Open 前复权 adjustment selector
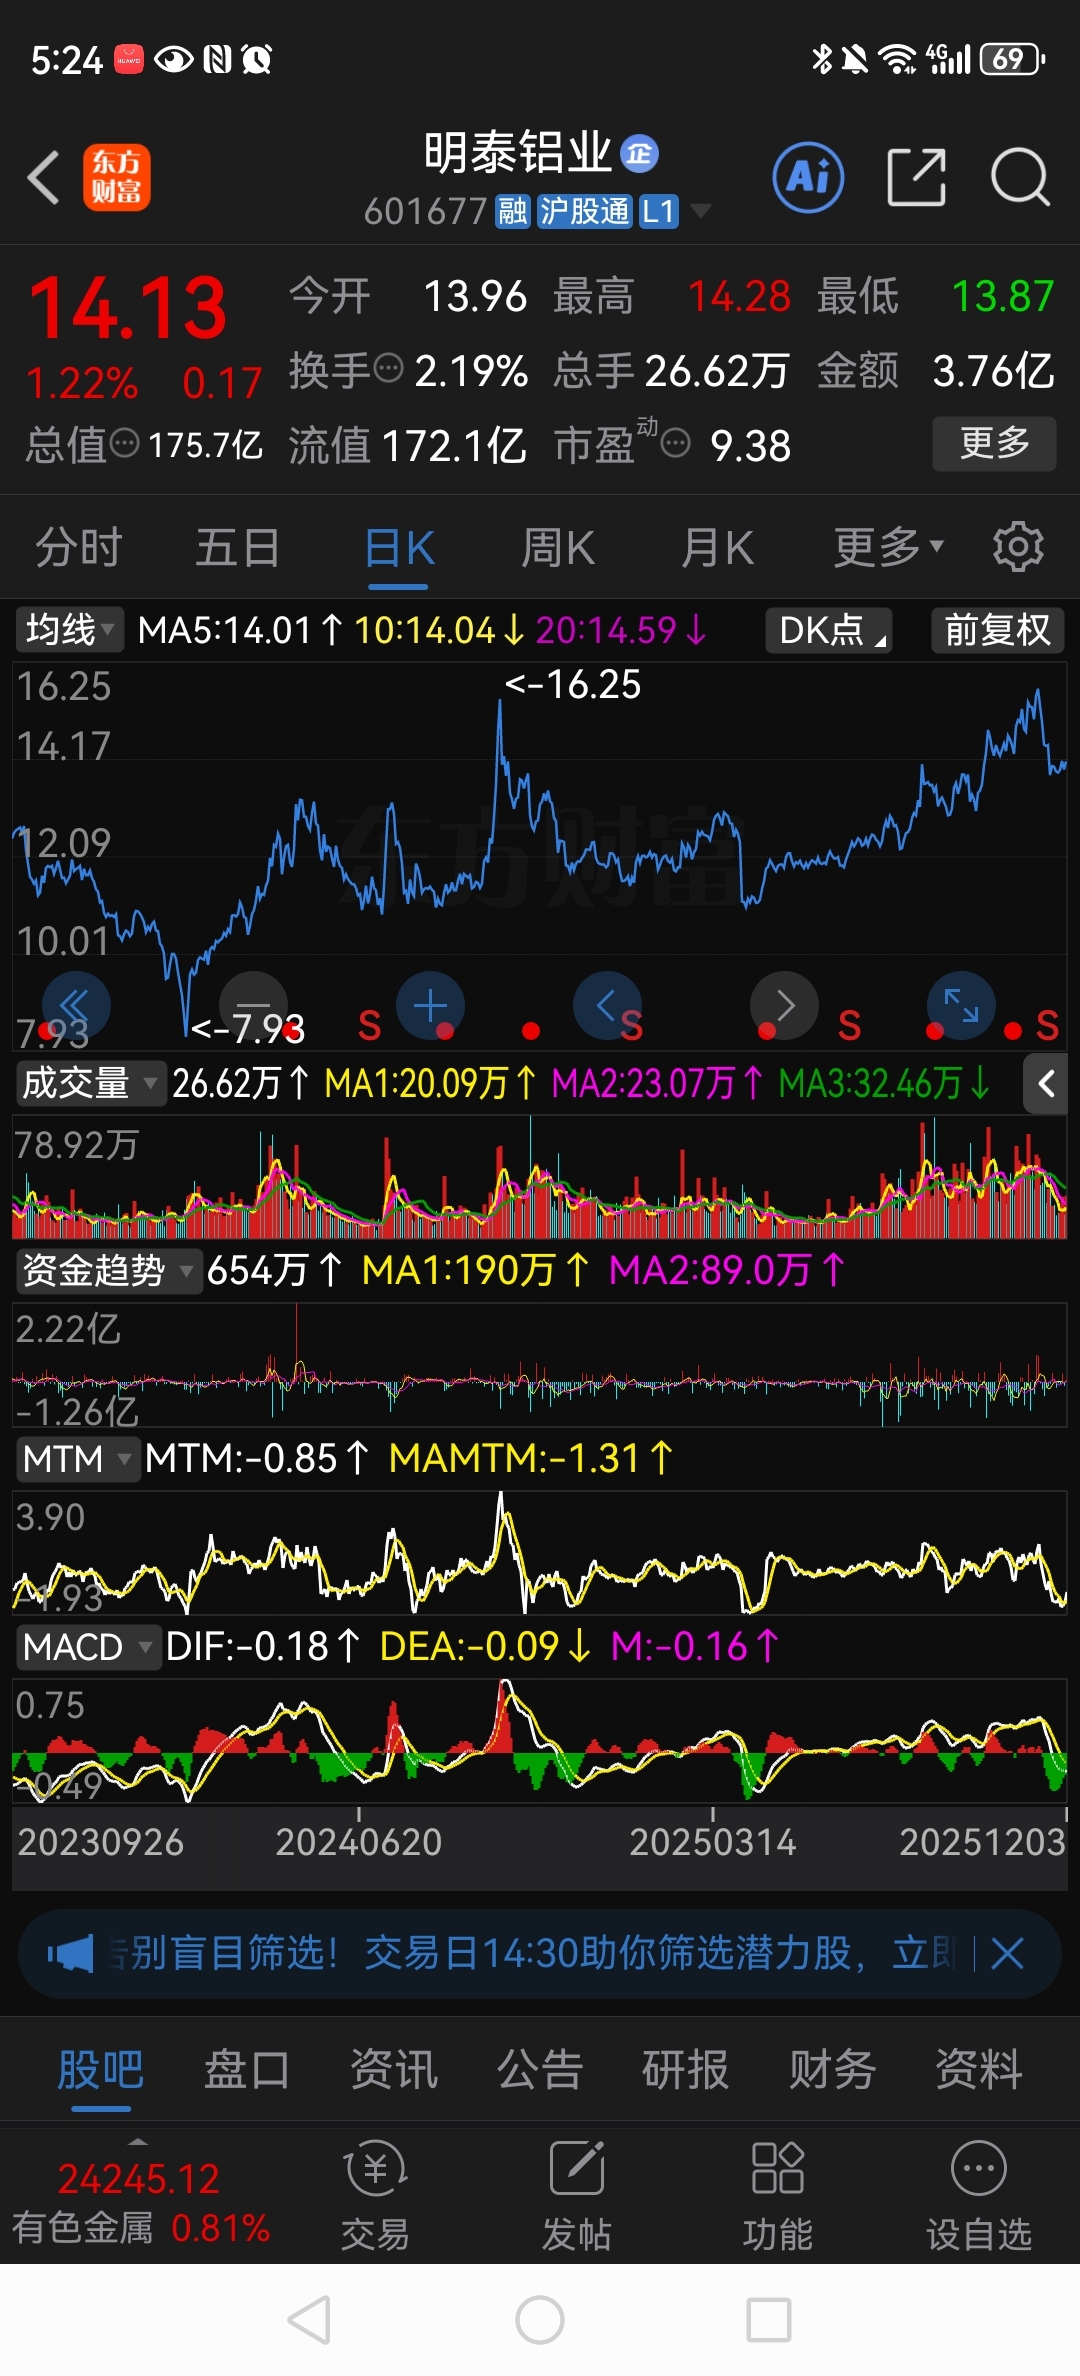 point(997,630)
